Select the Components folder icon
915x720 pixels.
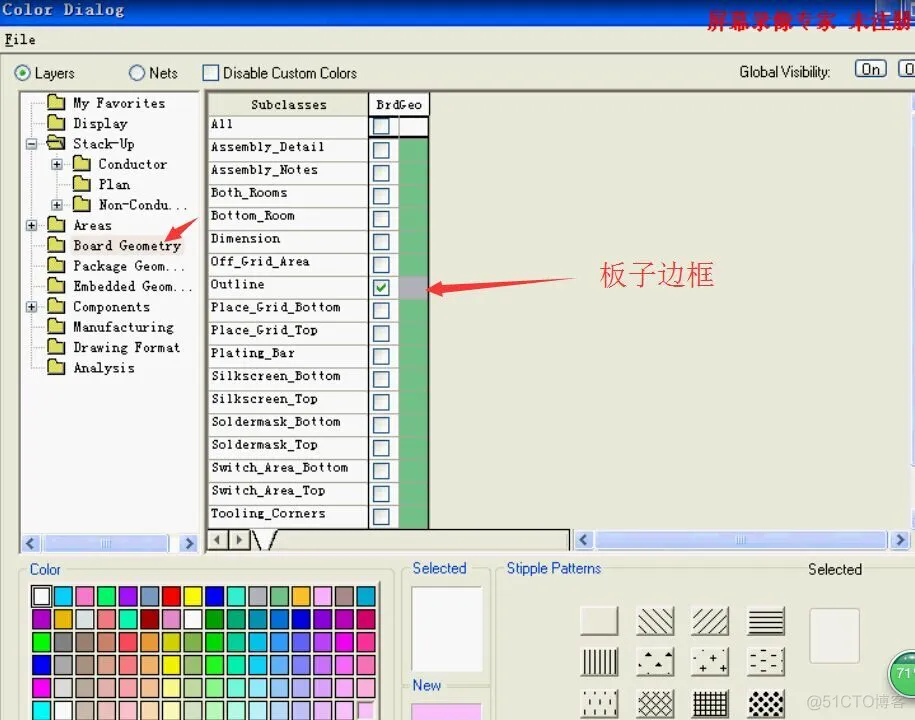click(x=57, y=306)
